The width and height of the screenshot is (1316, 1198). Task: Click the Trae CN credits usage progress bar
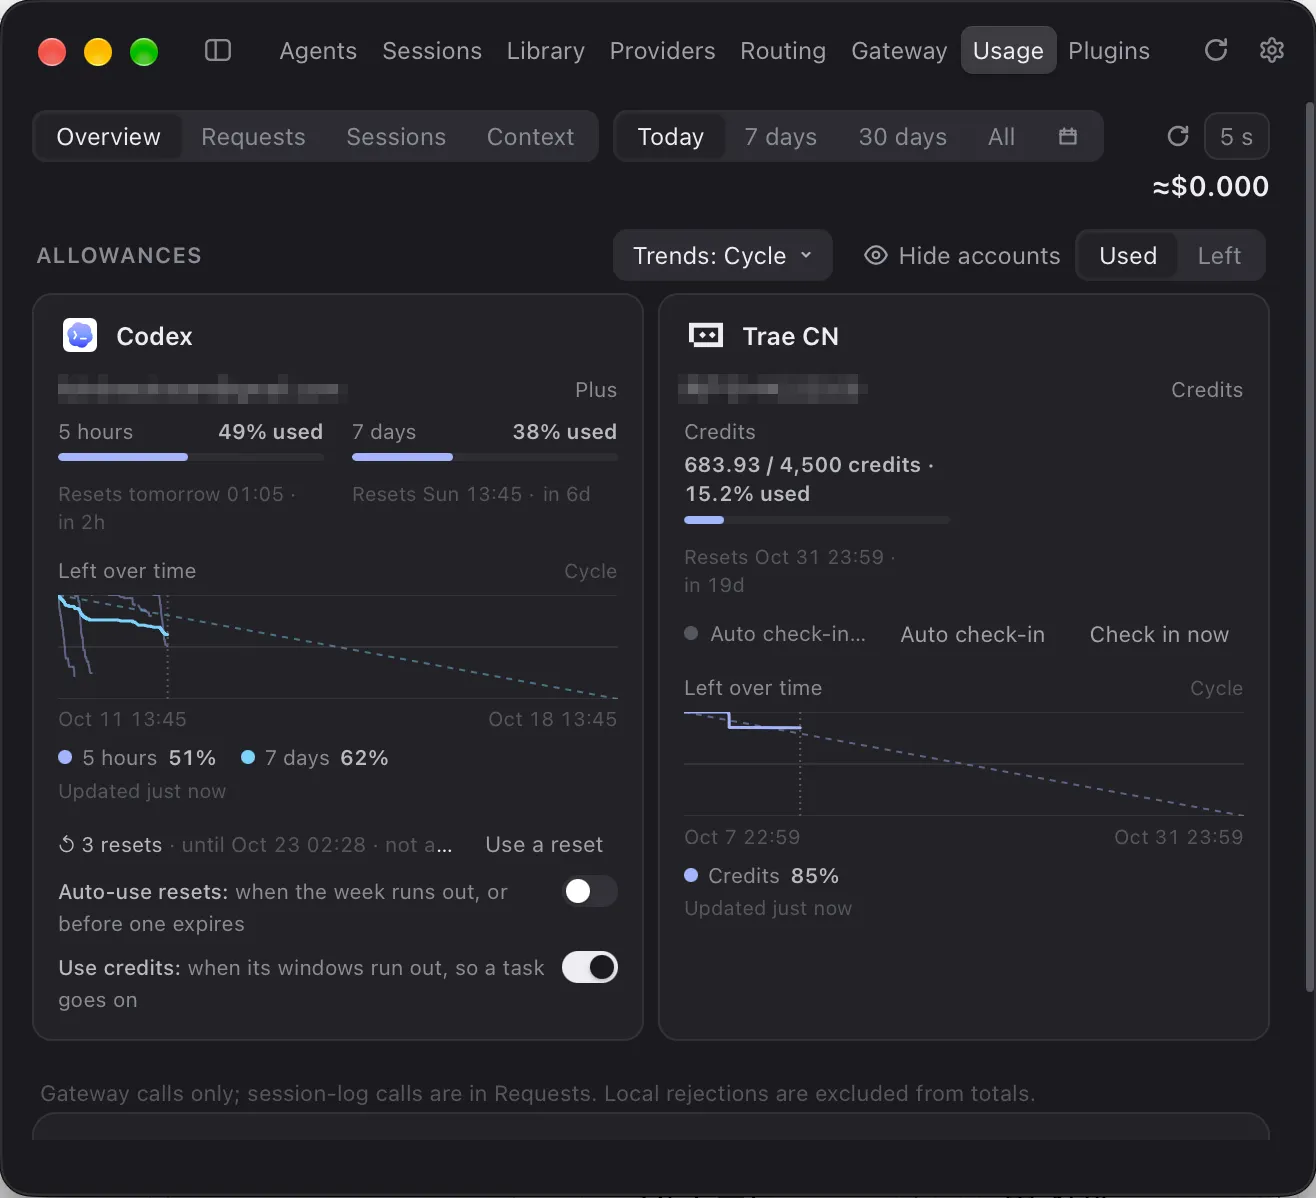pyautogui.click(x=817, y=520)
